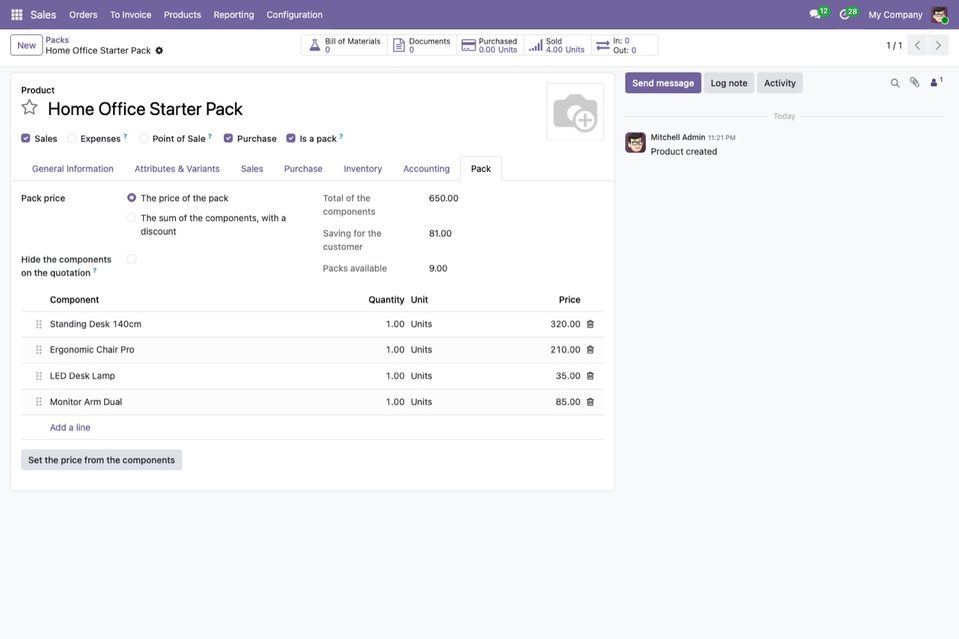Open the Accounting tab
Viewport: 959px width, 639px height.
(426, 169)
